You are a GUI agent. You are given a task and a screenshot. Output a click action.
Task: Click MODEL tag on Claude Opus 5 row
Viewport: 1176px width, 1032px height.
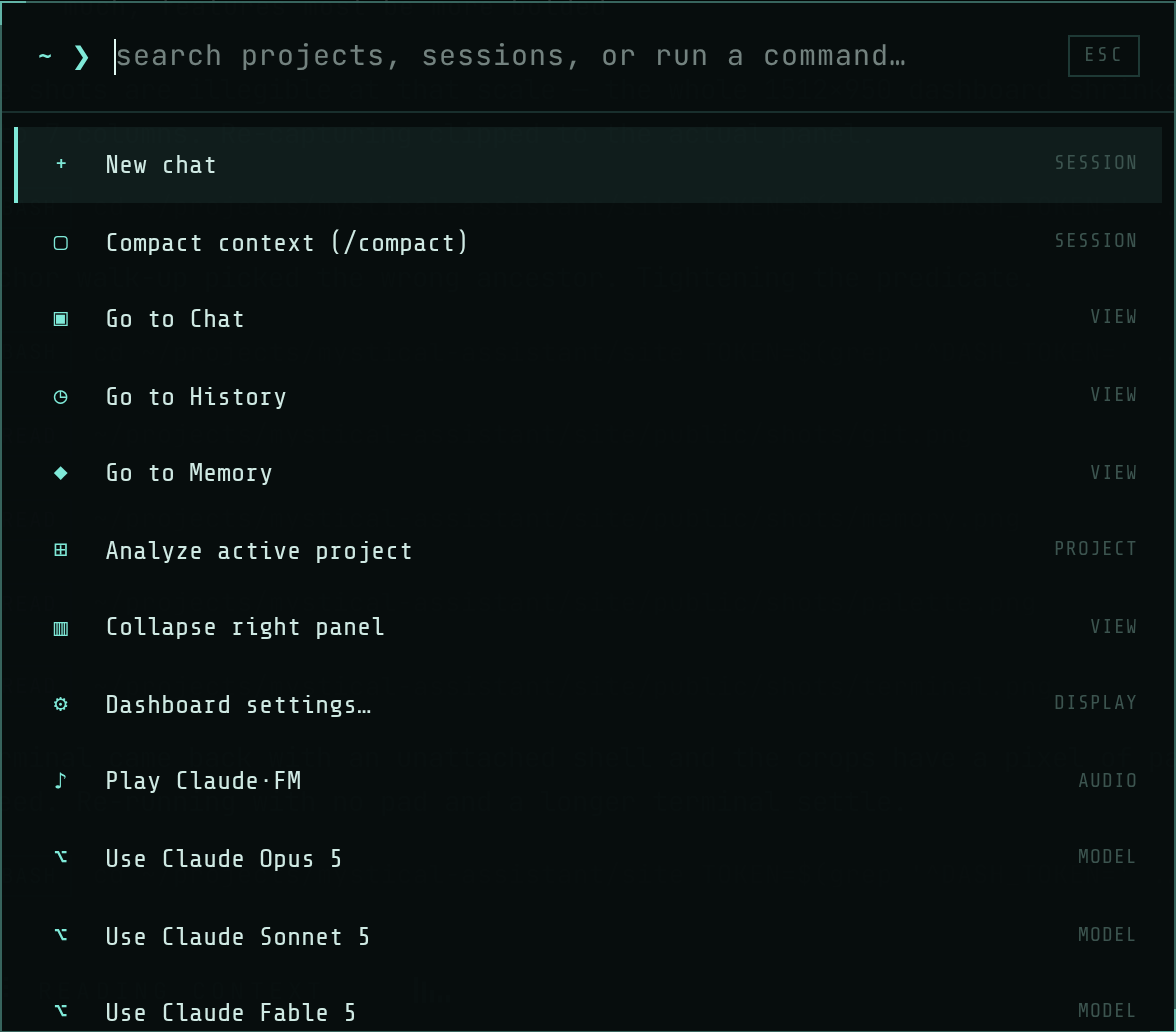(1107, 856)
